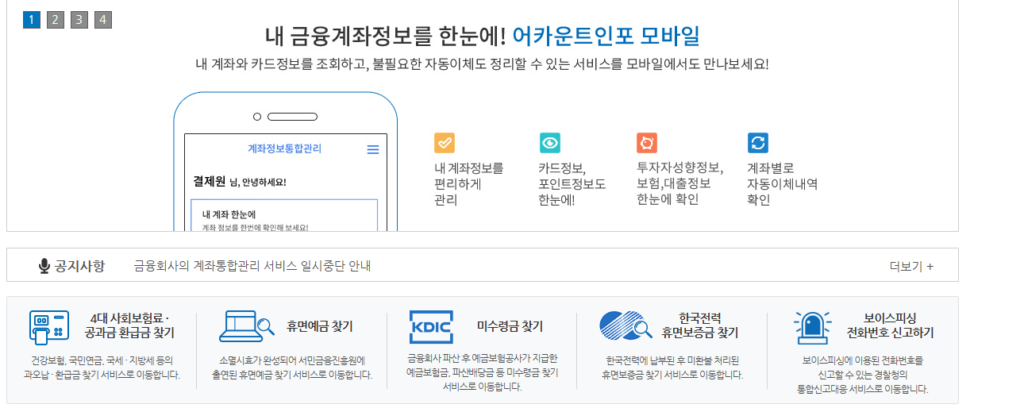Go to banner slide 1
The width and height of the screenshot is (1024, 412).
tap(32, 20)
